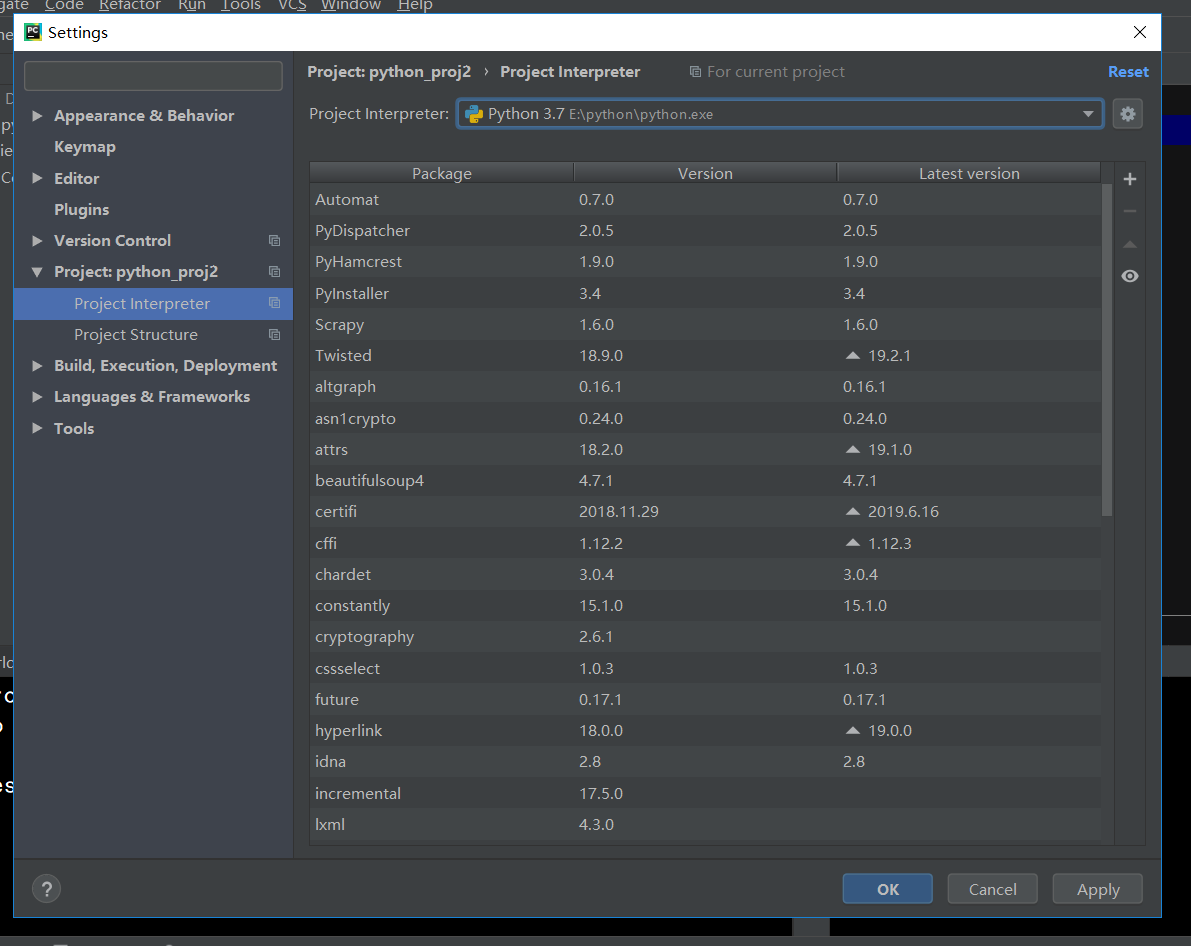The width and height of the screenshot is (1191, 946).
Task: Click the Reset link
Action: coord(1128,71)
